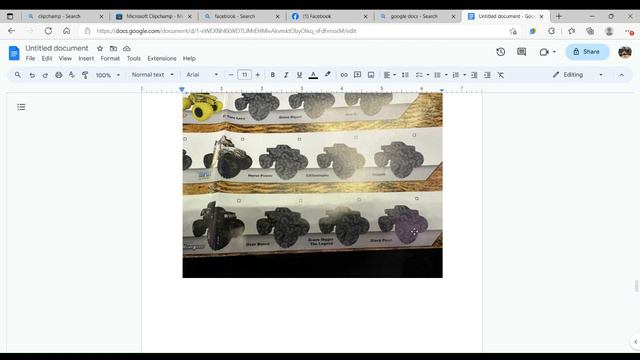Toggle bold formatting
640x360 pixels.
[273, 75]
